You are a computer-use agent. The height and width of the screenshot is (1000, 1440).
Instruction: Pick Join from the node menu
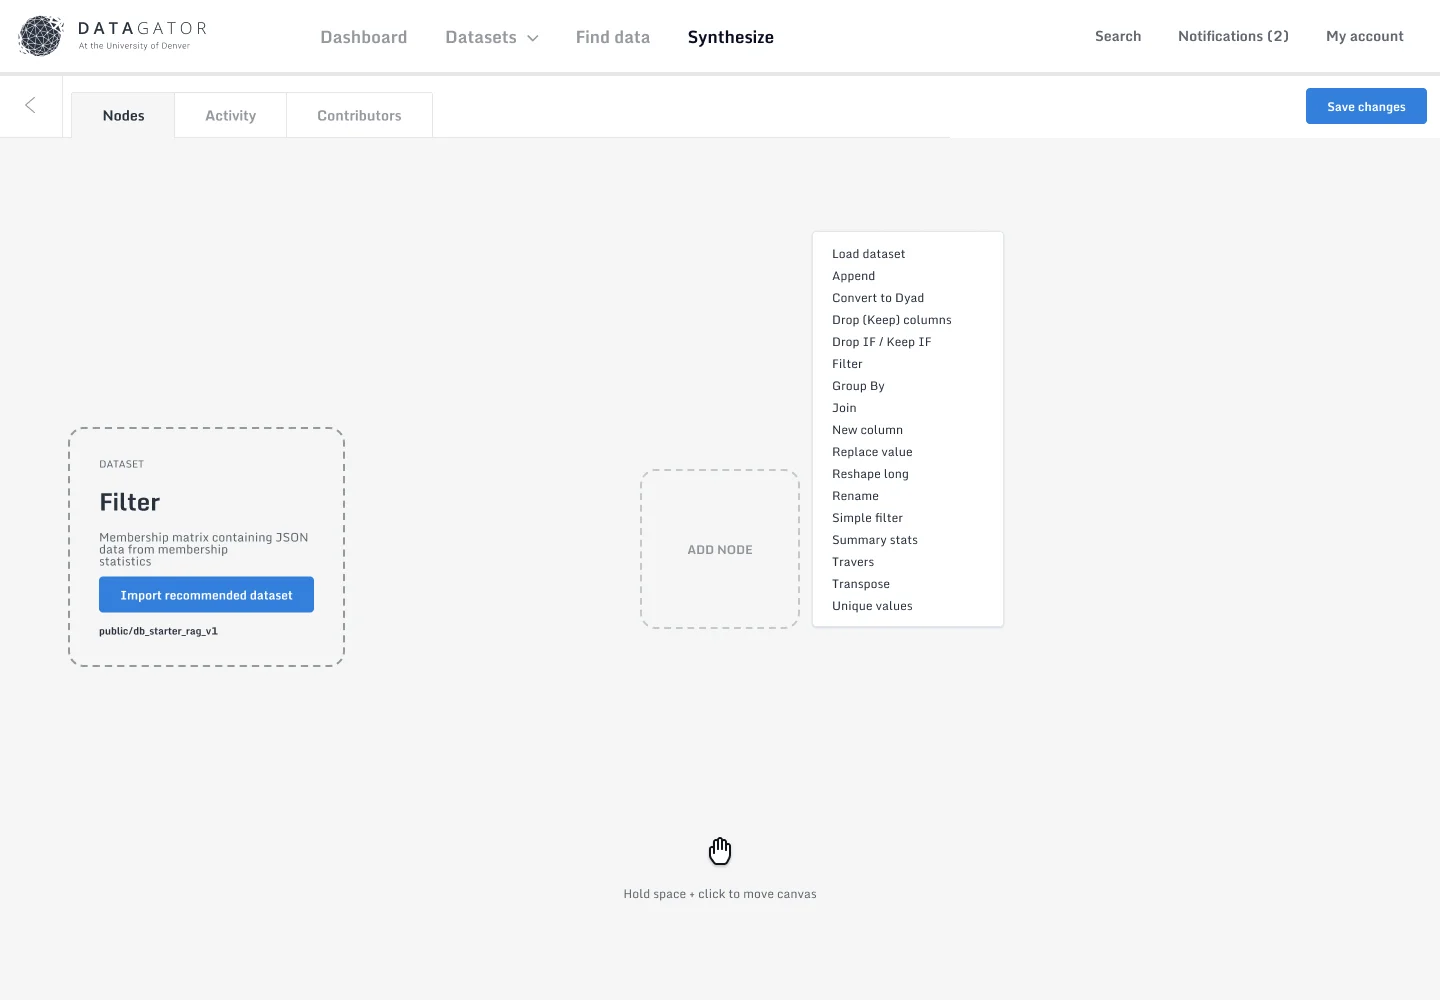pyautogui.click(x=844, y=408)
